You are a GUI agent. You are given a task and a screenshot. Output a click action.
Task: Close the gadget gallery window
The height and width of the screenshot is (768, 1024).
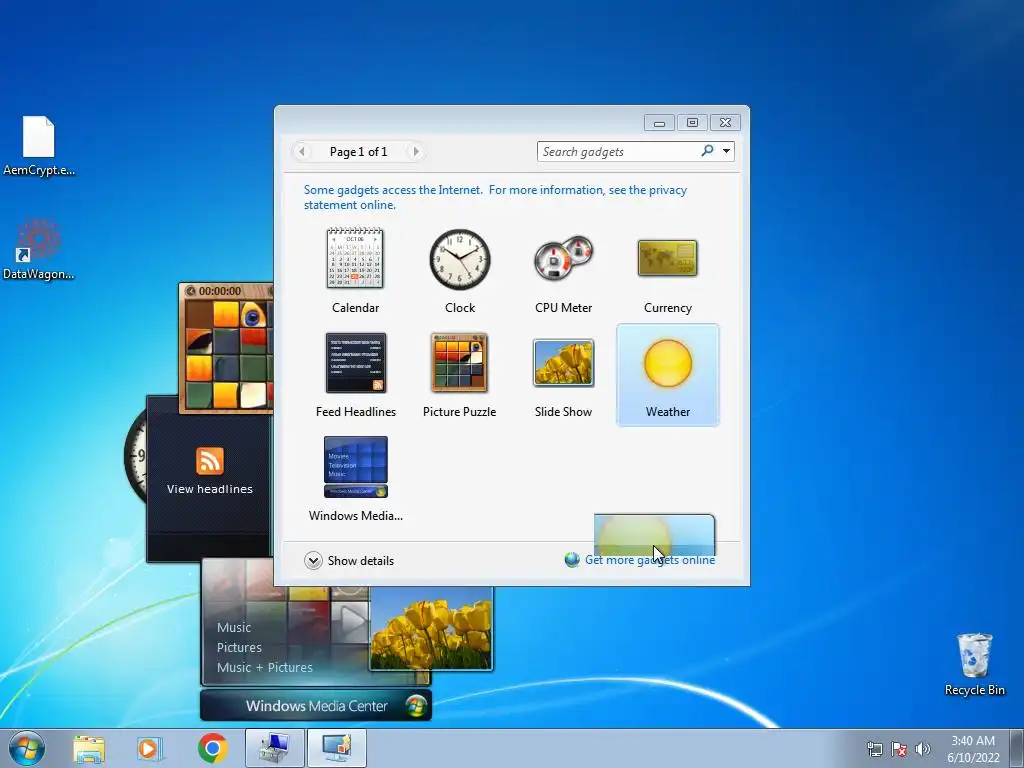tap(725, 123)
